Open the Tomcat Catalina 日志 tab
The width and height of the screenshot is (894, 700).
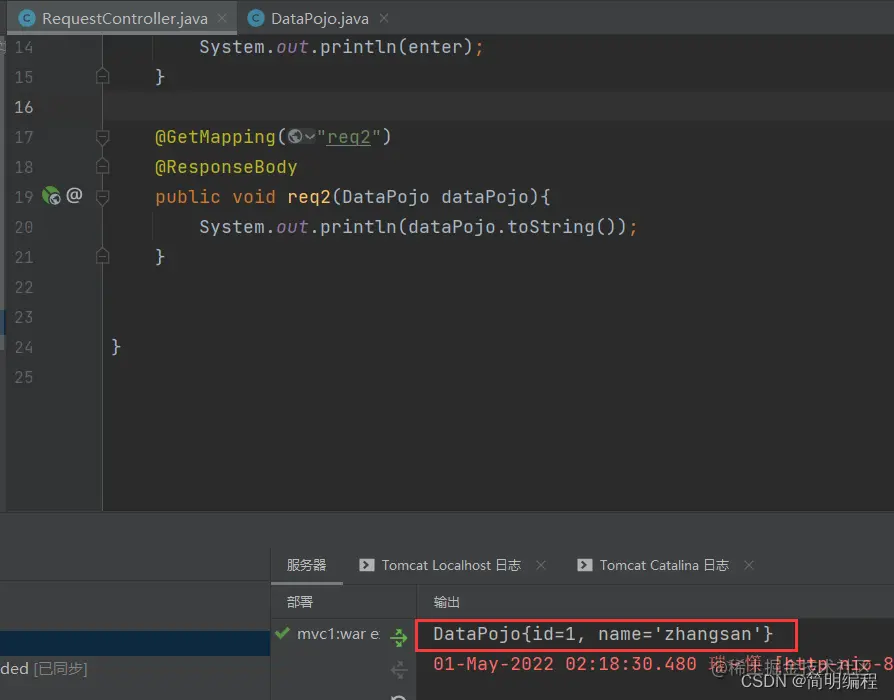pyautogui.click(x=664, y=565)
